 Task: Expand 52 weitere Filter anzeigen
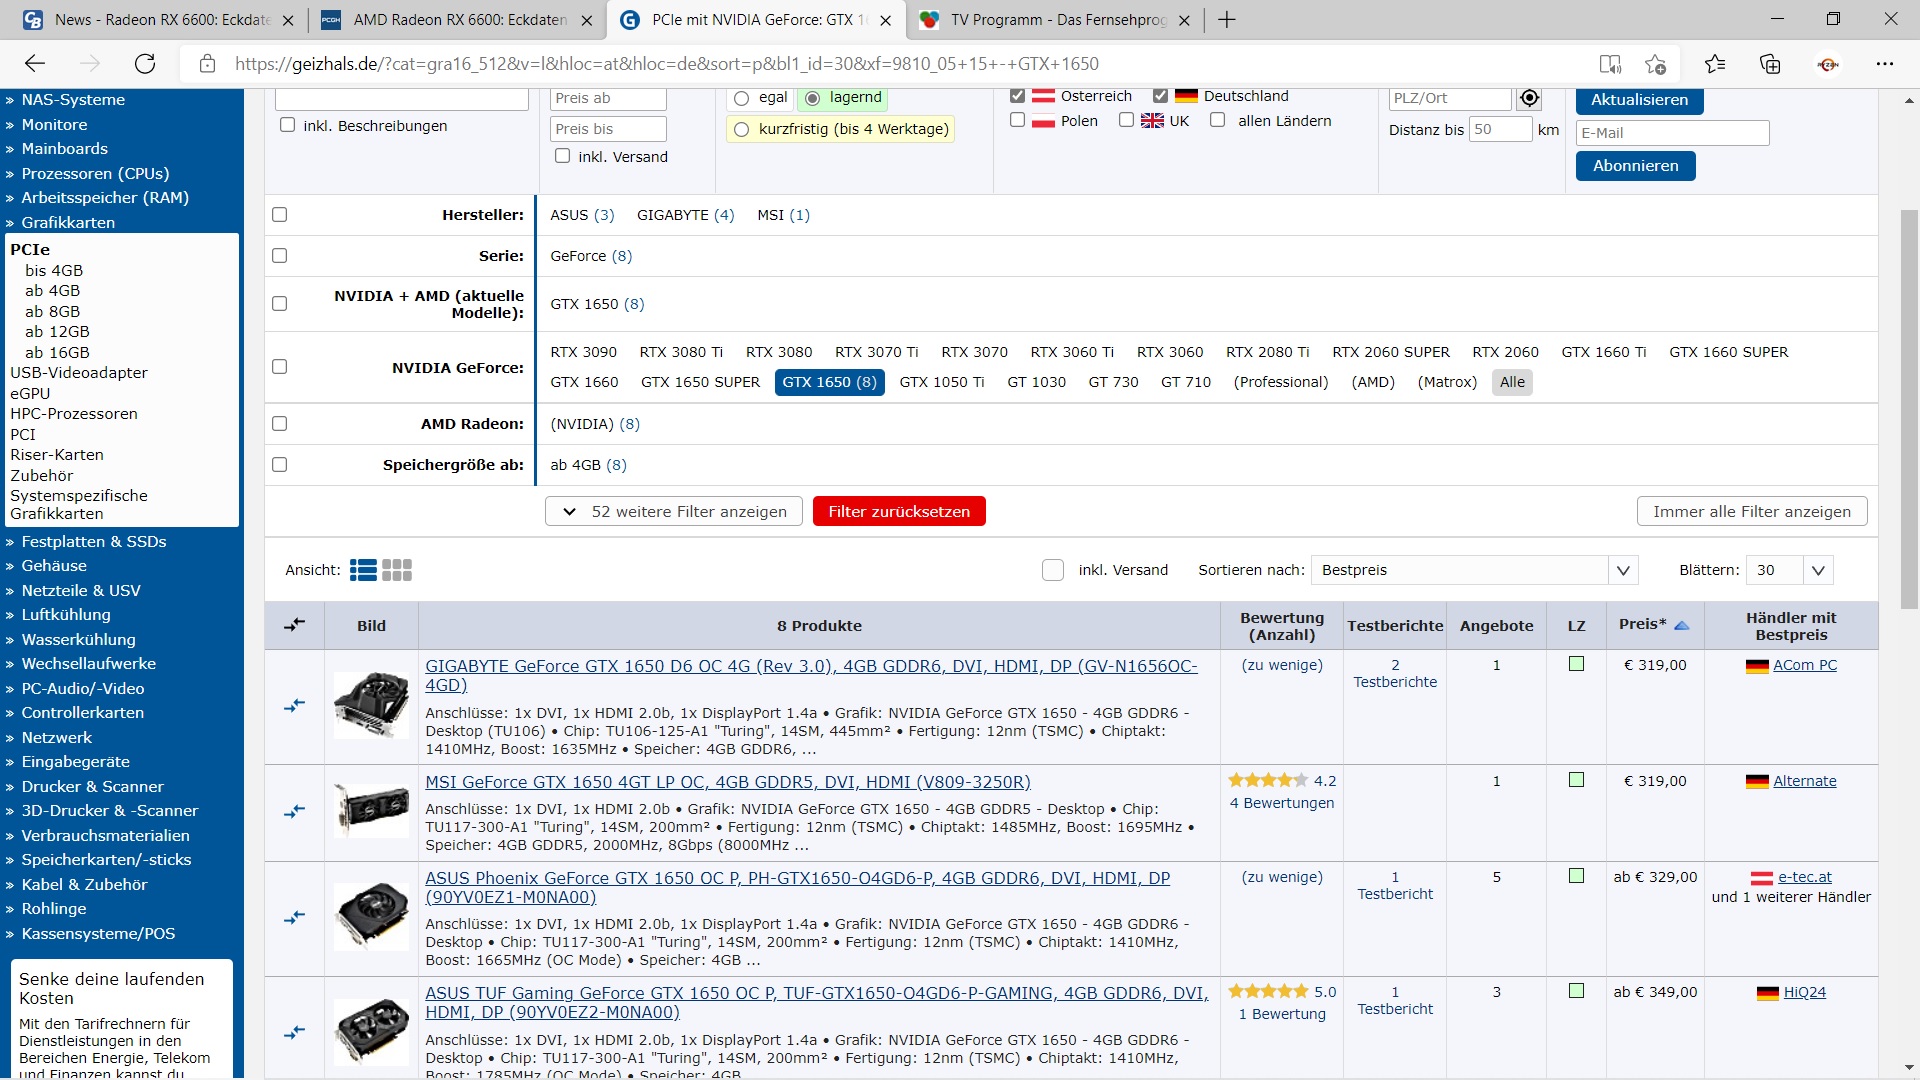tap(674, 511)
